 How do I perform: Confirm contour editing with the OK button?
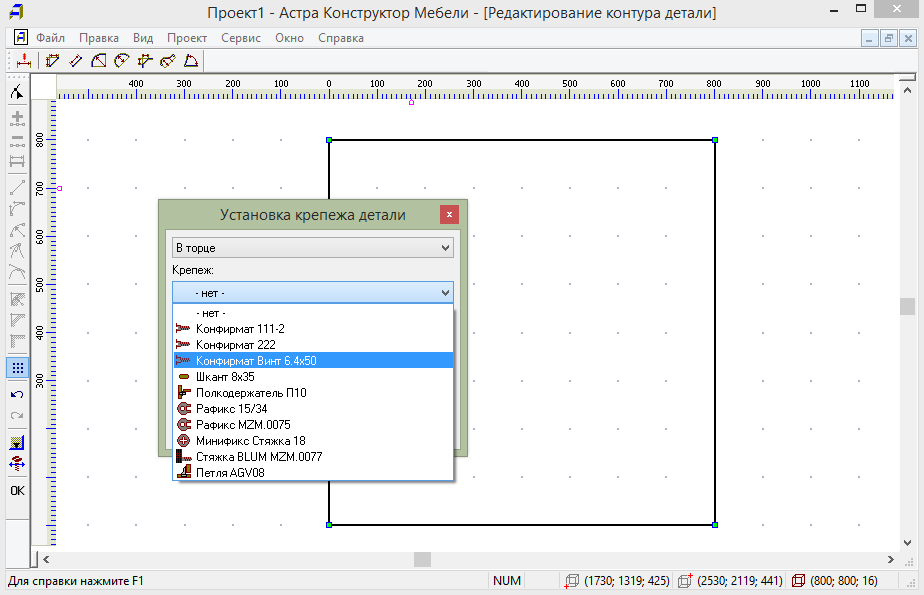(17, 491)
